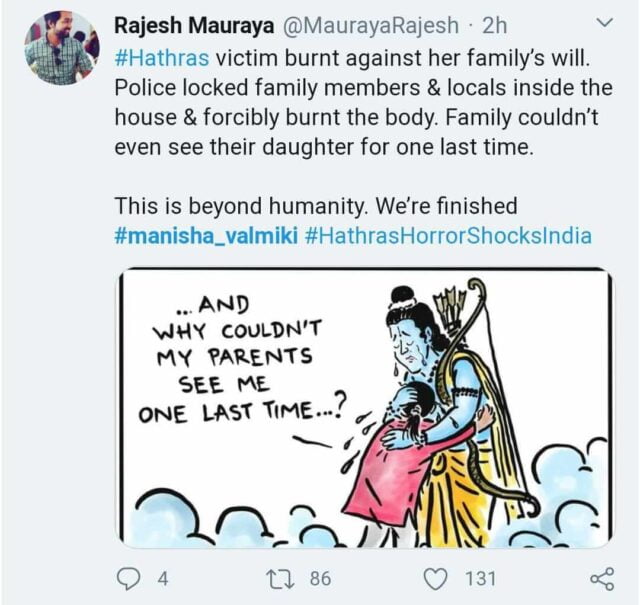The width and height of the screenshot is (640, 605).
Task: Open the #HathrasHorrorShocksIndia hashtag
Action: point(438,236)
